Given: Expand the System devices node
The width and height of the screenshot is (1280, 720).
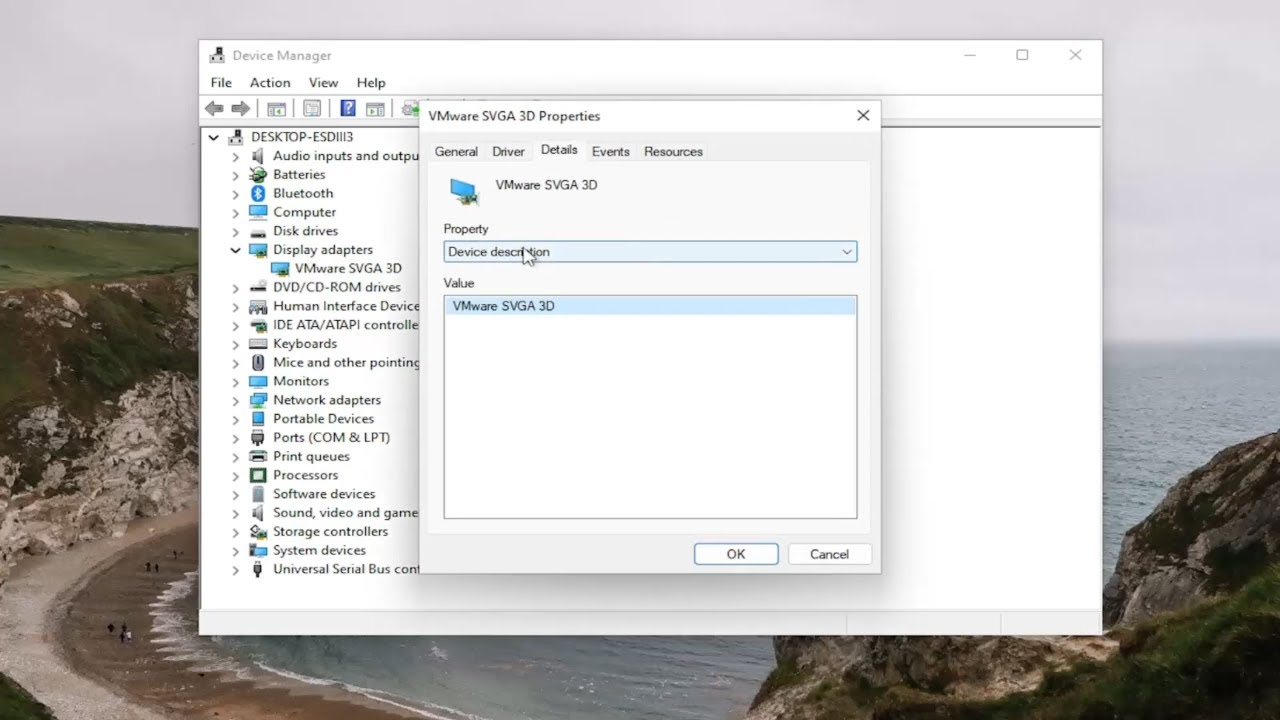Looking at the screenshot, I should click(x=235, y=551).
